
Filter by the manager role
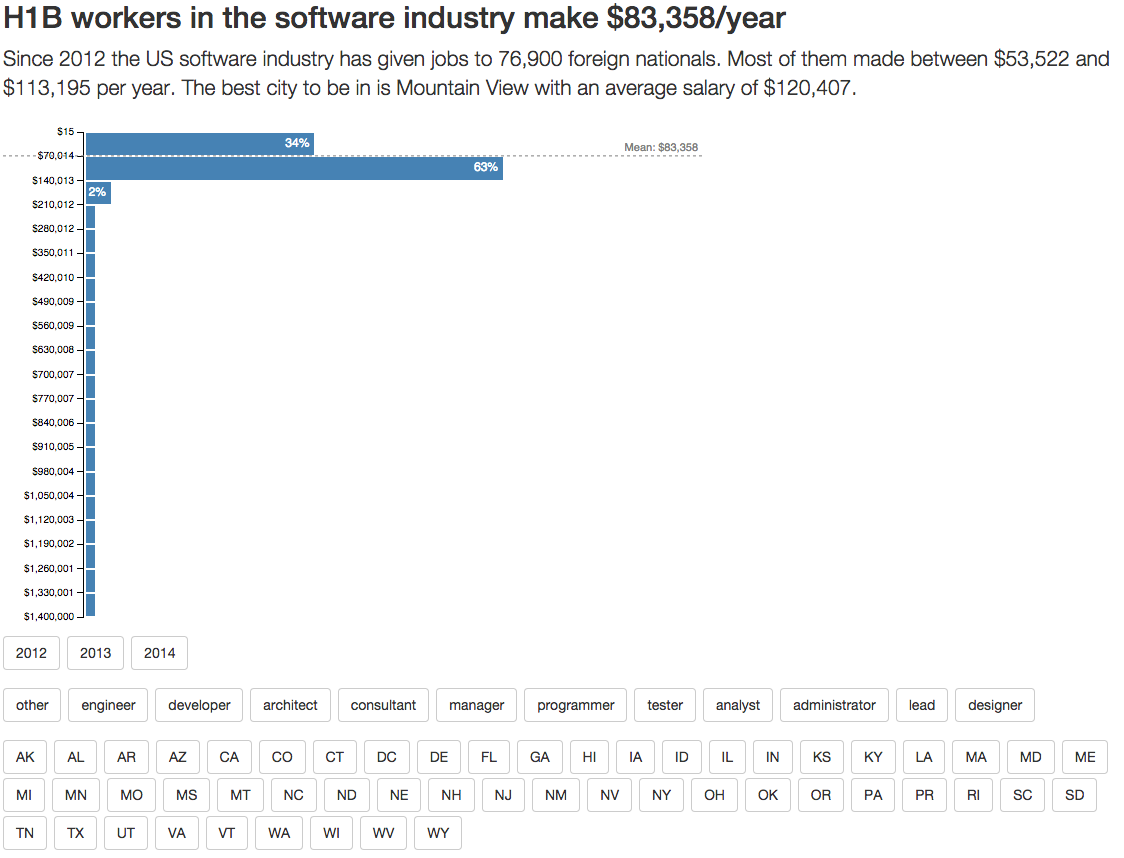[476, 705]
